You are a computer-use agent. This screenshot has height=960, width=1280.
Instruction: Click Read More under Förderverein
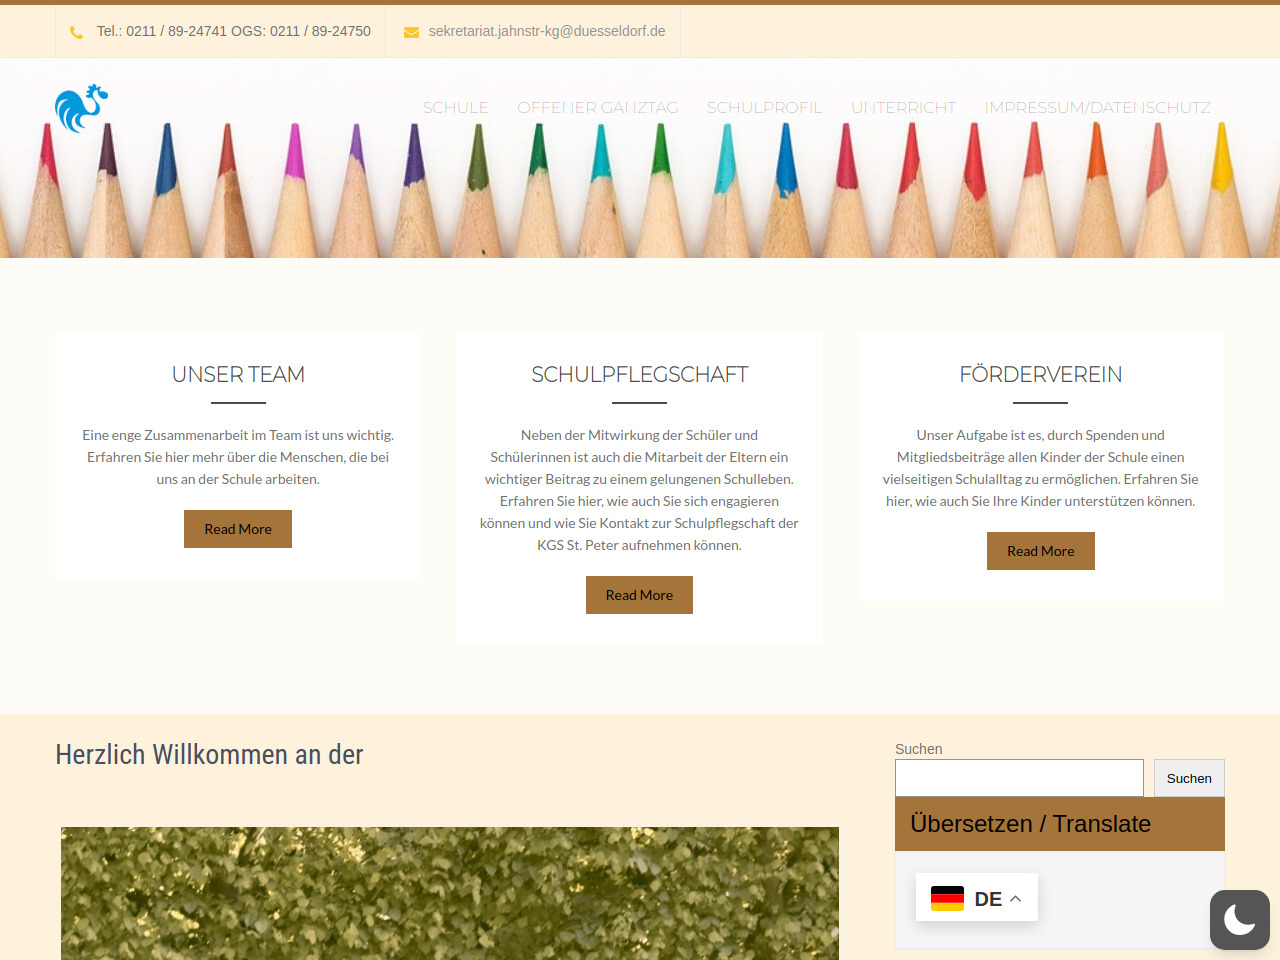coord(1040,551)
